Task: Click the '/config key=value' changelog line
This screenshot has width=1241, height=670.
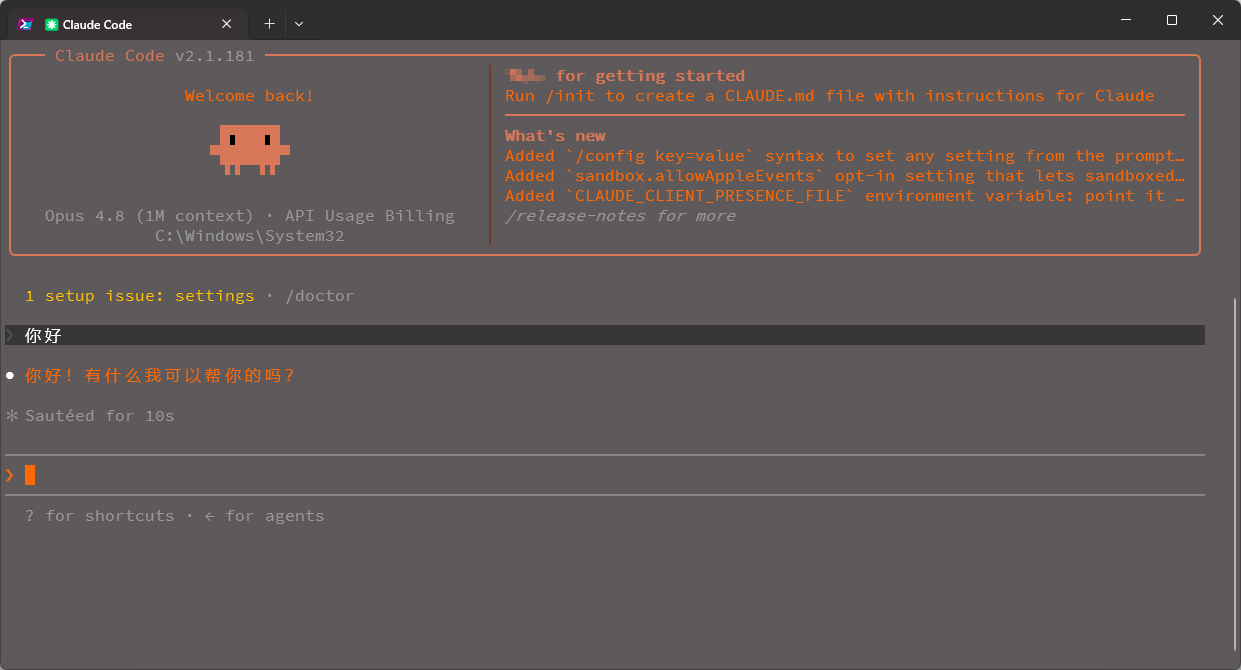Action: tap(845, 156)
